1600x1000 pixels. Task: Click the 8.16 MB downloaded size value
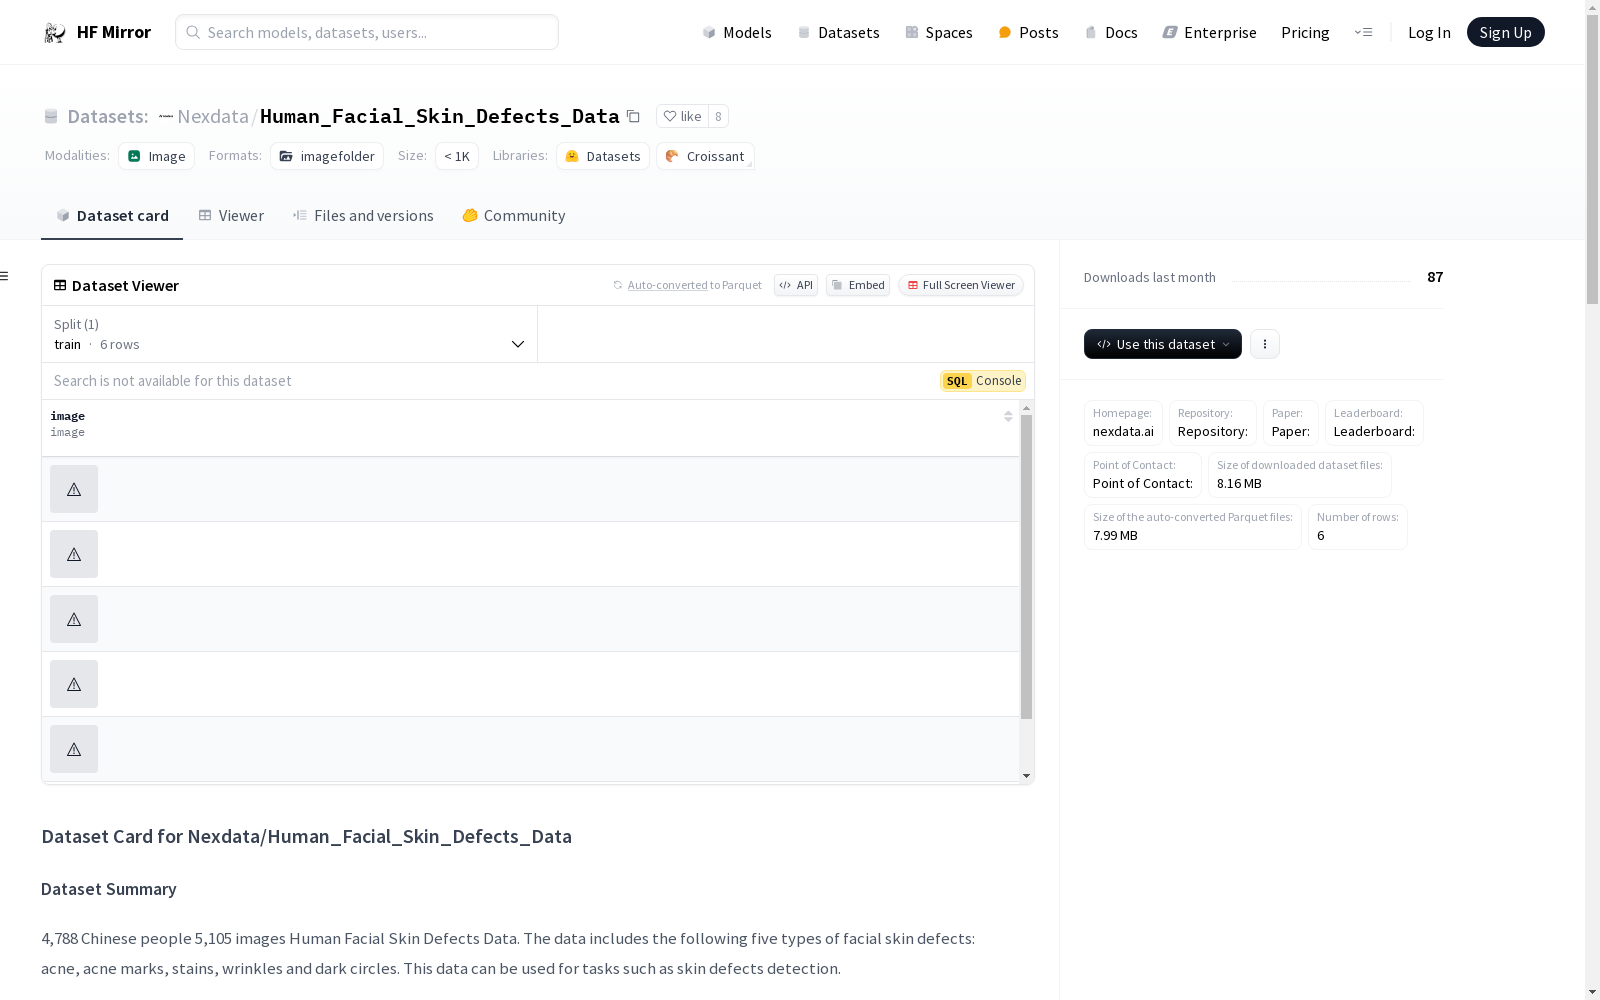click(x=1239, y=484)
